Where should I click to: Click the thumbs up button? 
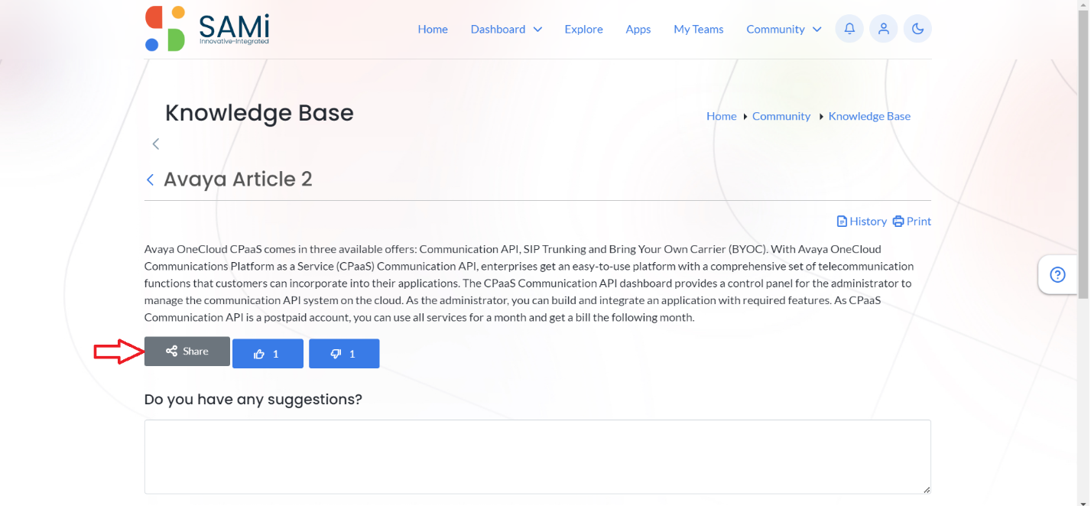267,354
